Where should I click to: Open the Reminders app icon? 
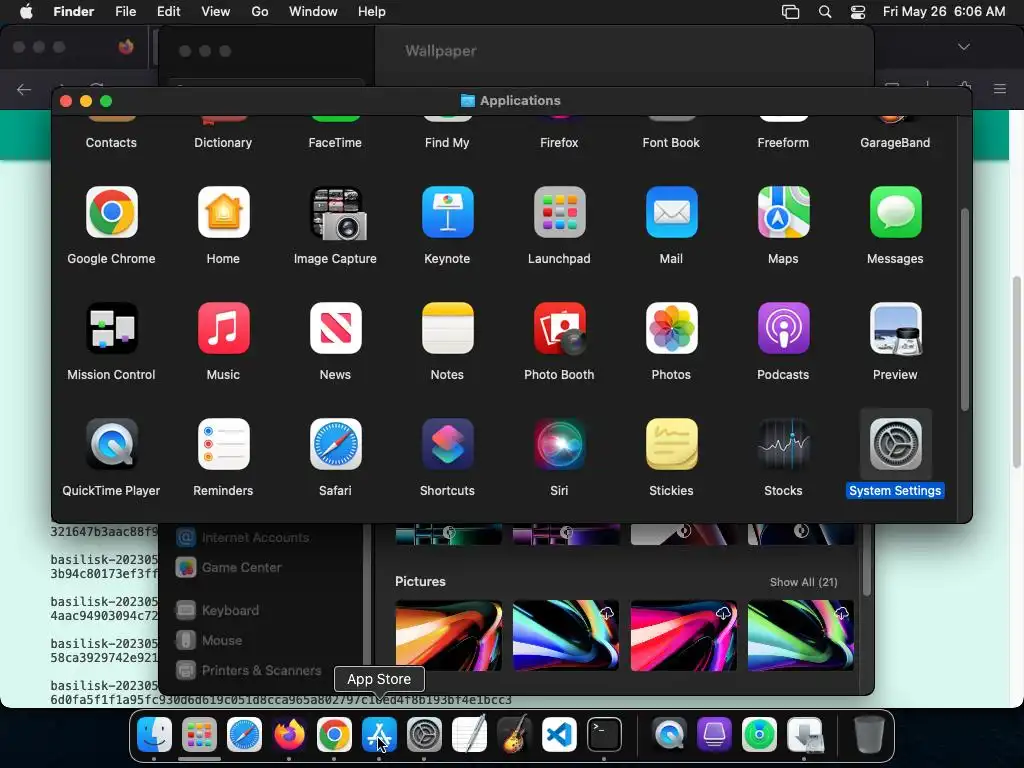[223, 444]
